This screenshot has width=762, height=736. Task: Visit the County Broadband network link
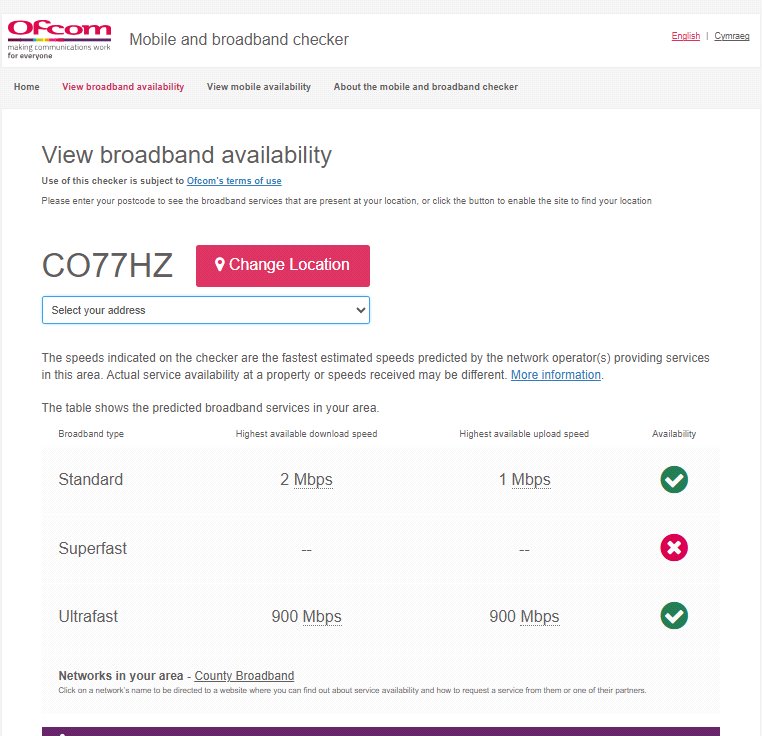[244, 676]
